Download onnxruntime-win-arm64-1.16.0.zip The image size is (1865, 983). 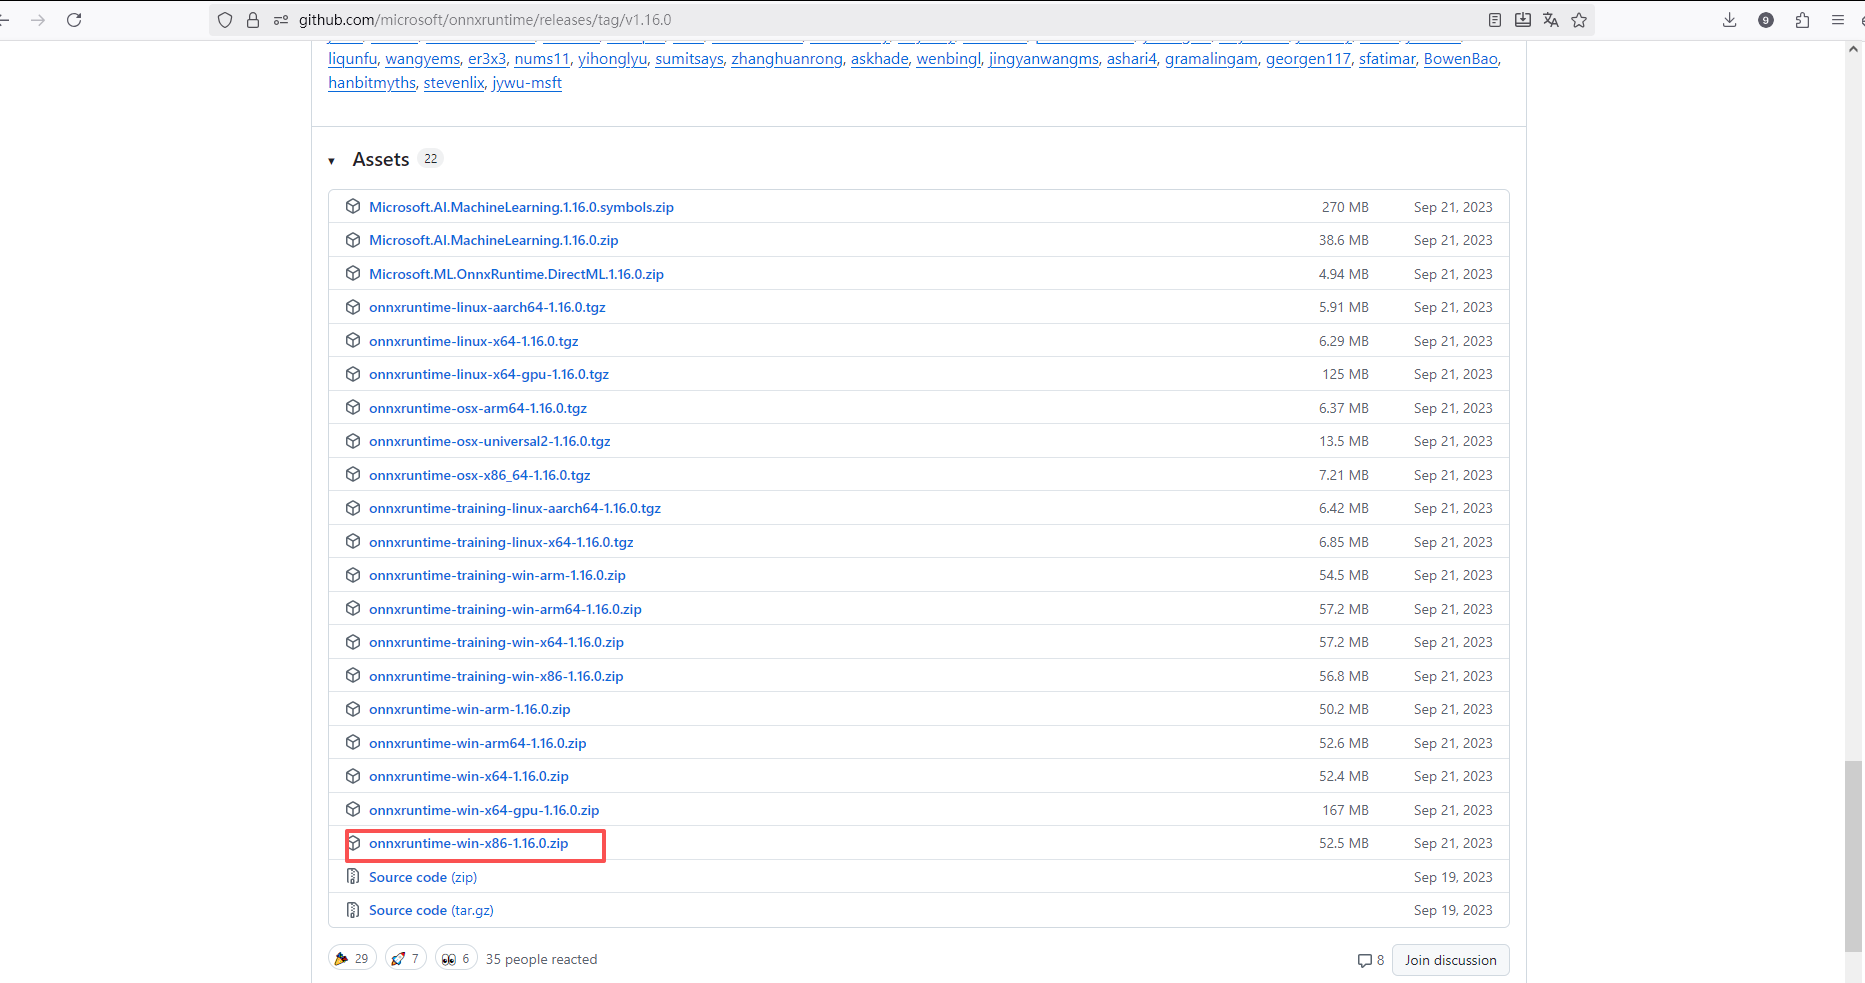coord(477,743)
